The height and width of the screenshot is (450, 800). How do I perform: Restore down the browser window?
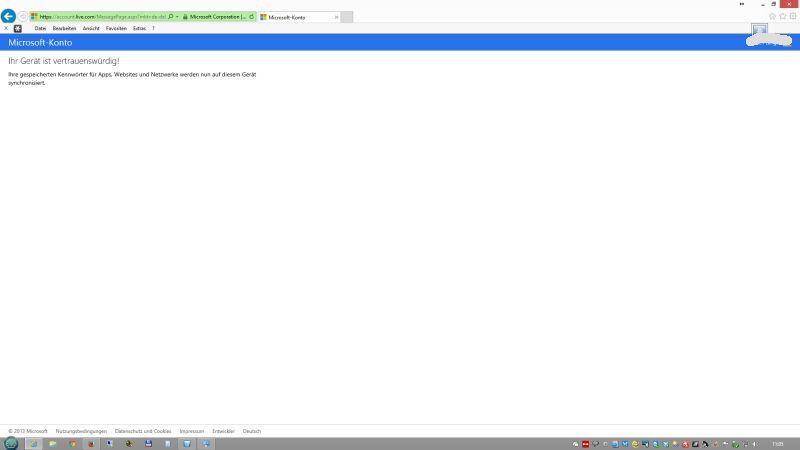[x=774, y=4]
